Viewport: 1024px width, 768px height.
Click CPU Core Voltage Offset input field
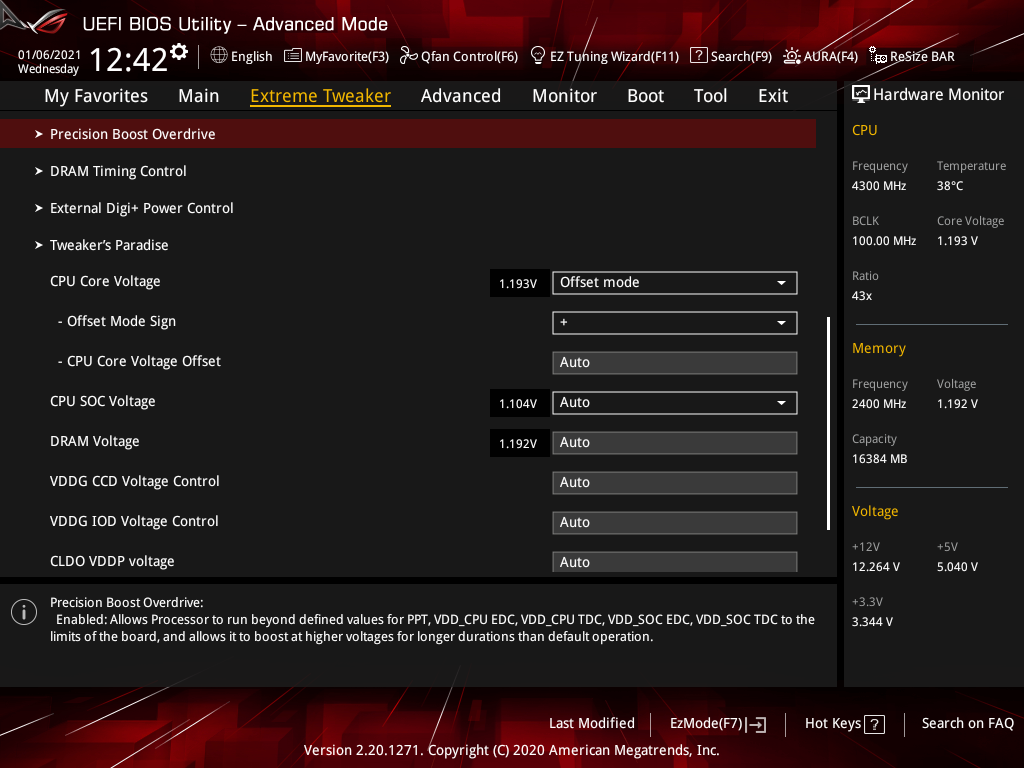coord(675,363)
